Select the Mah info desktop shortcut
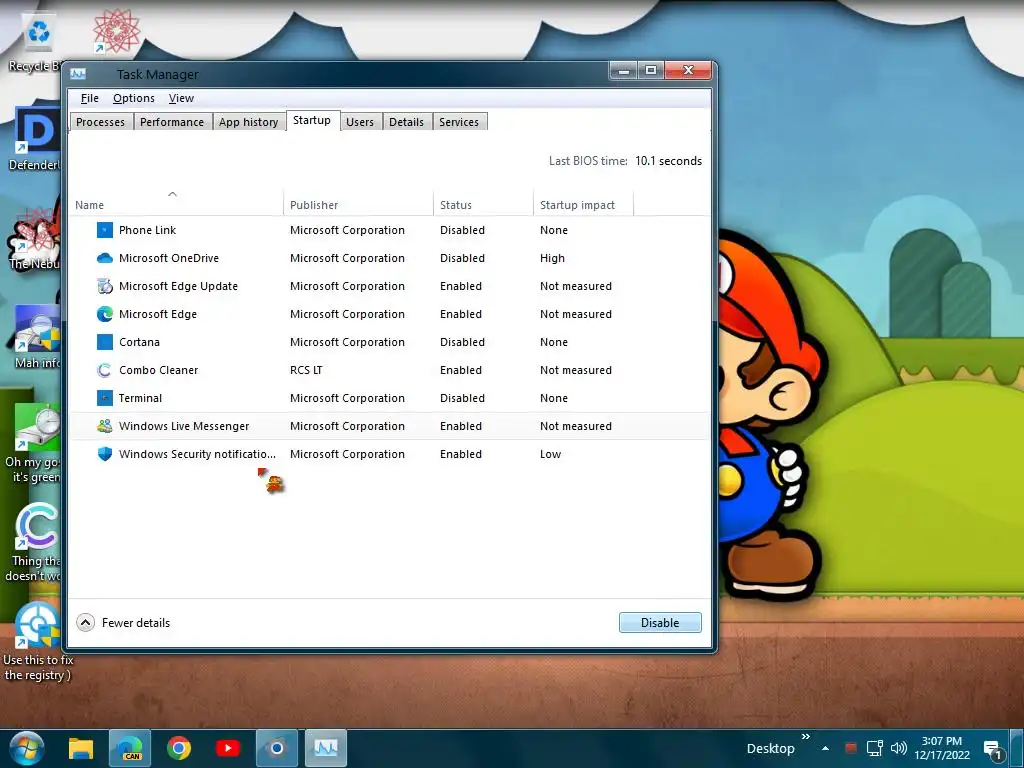Screen dimensions: 1024x768 [x=37, y=337]
